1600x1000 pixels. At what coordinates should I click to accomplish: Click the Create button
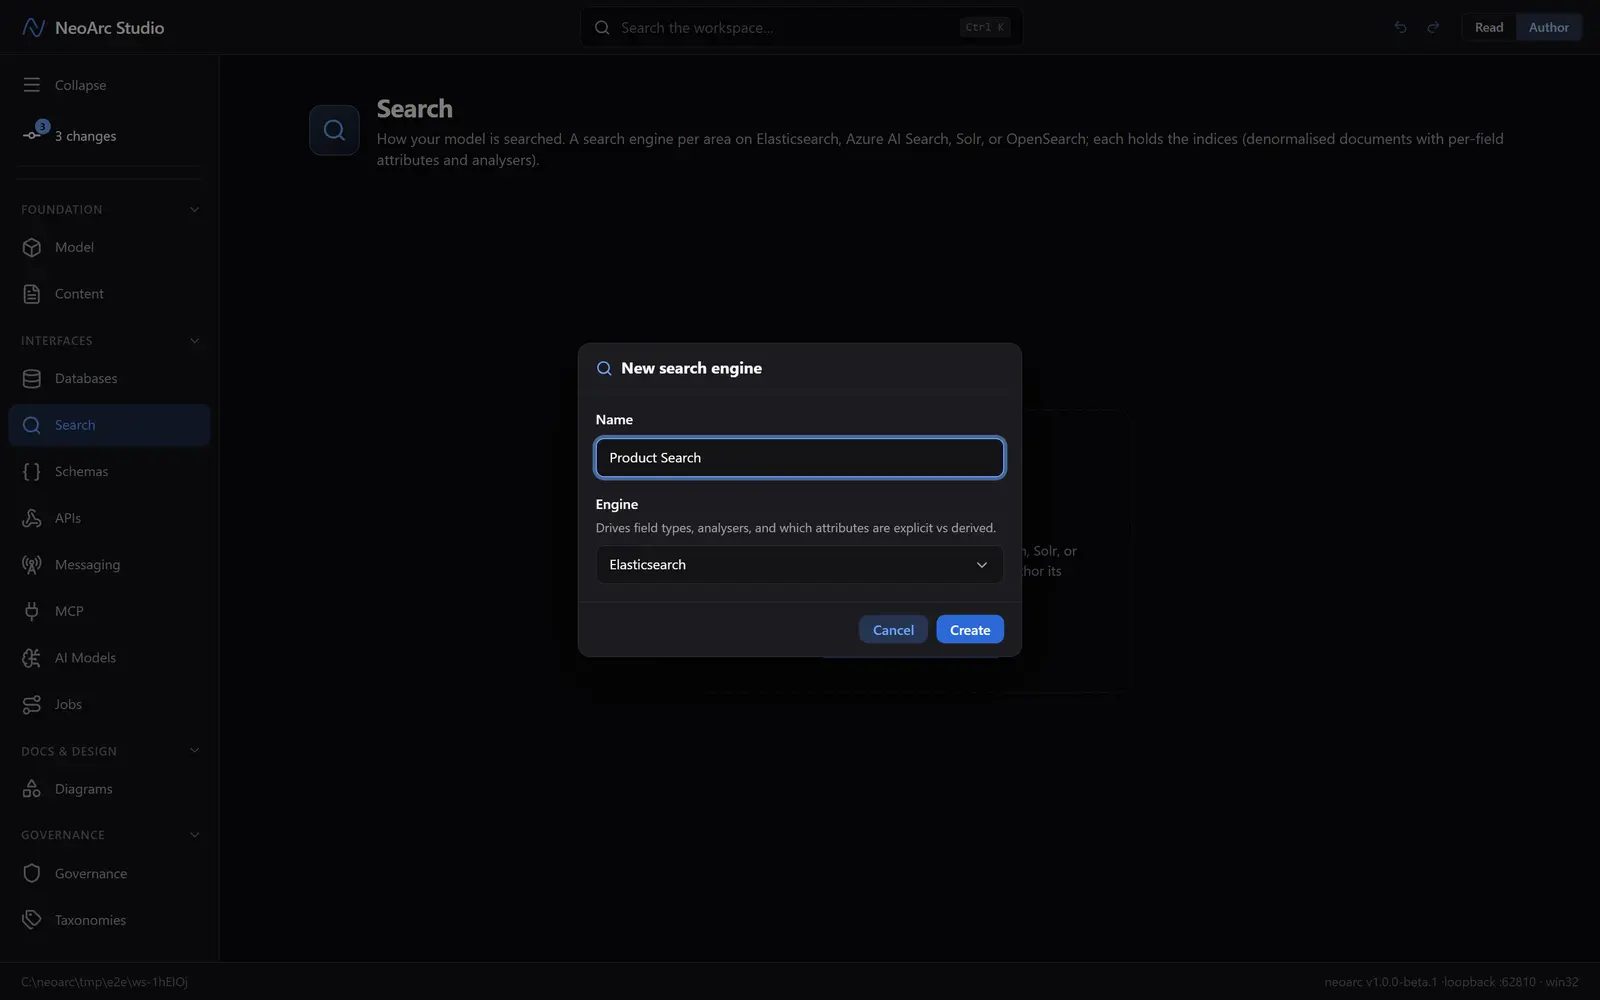pos(970,630)
